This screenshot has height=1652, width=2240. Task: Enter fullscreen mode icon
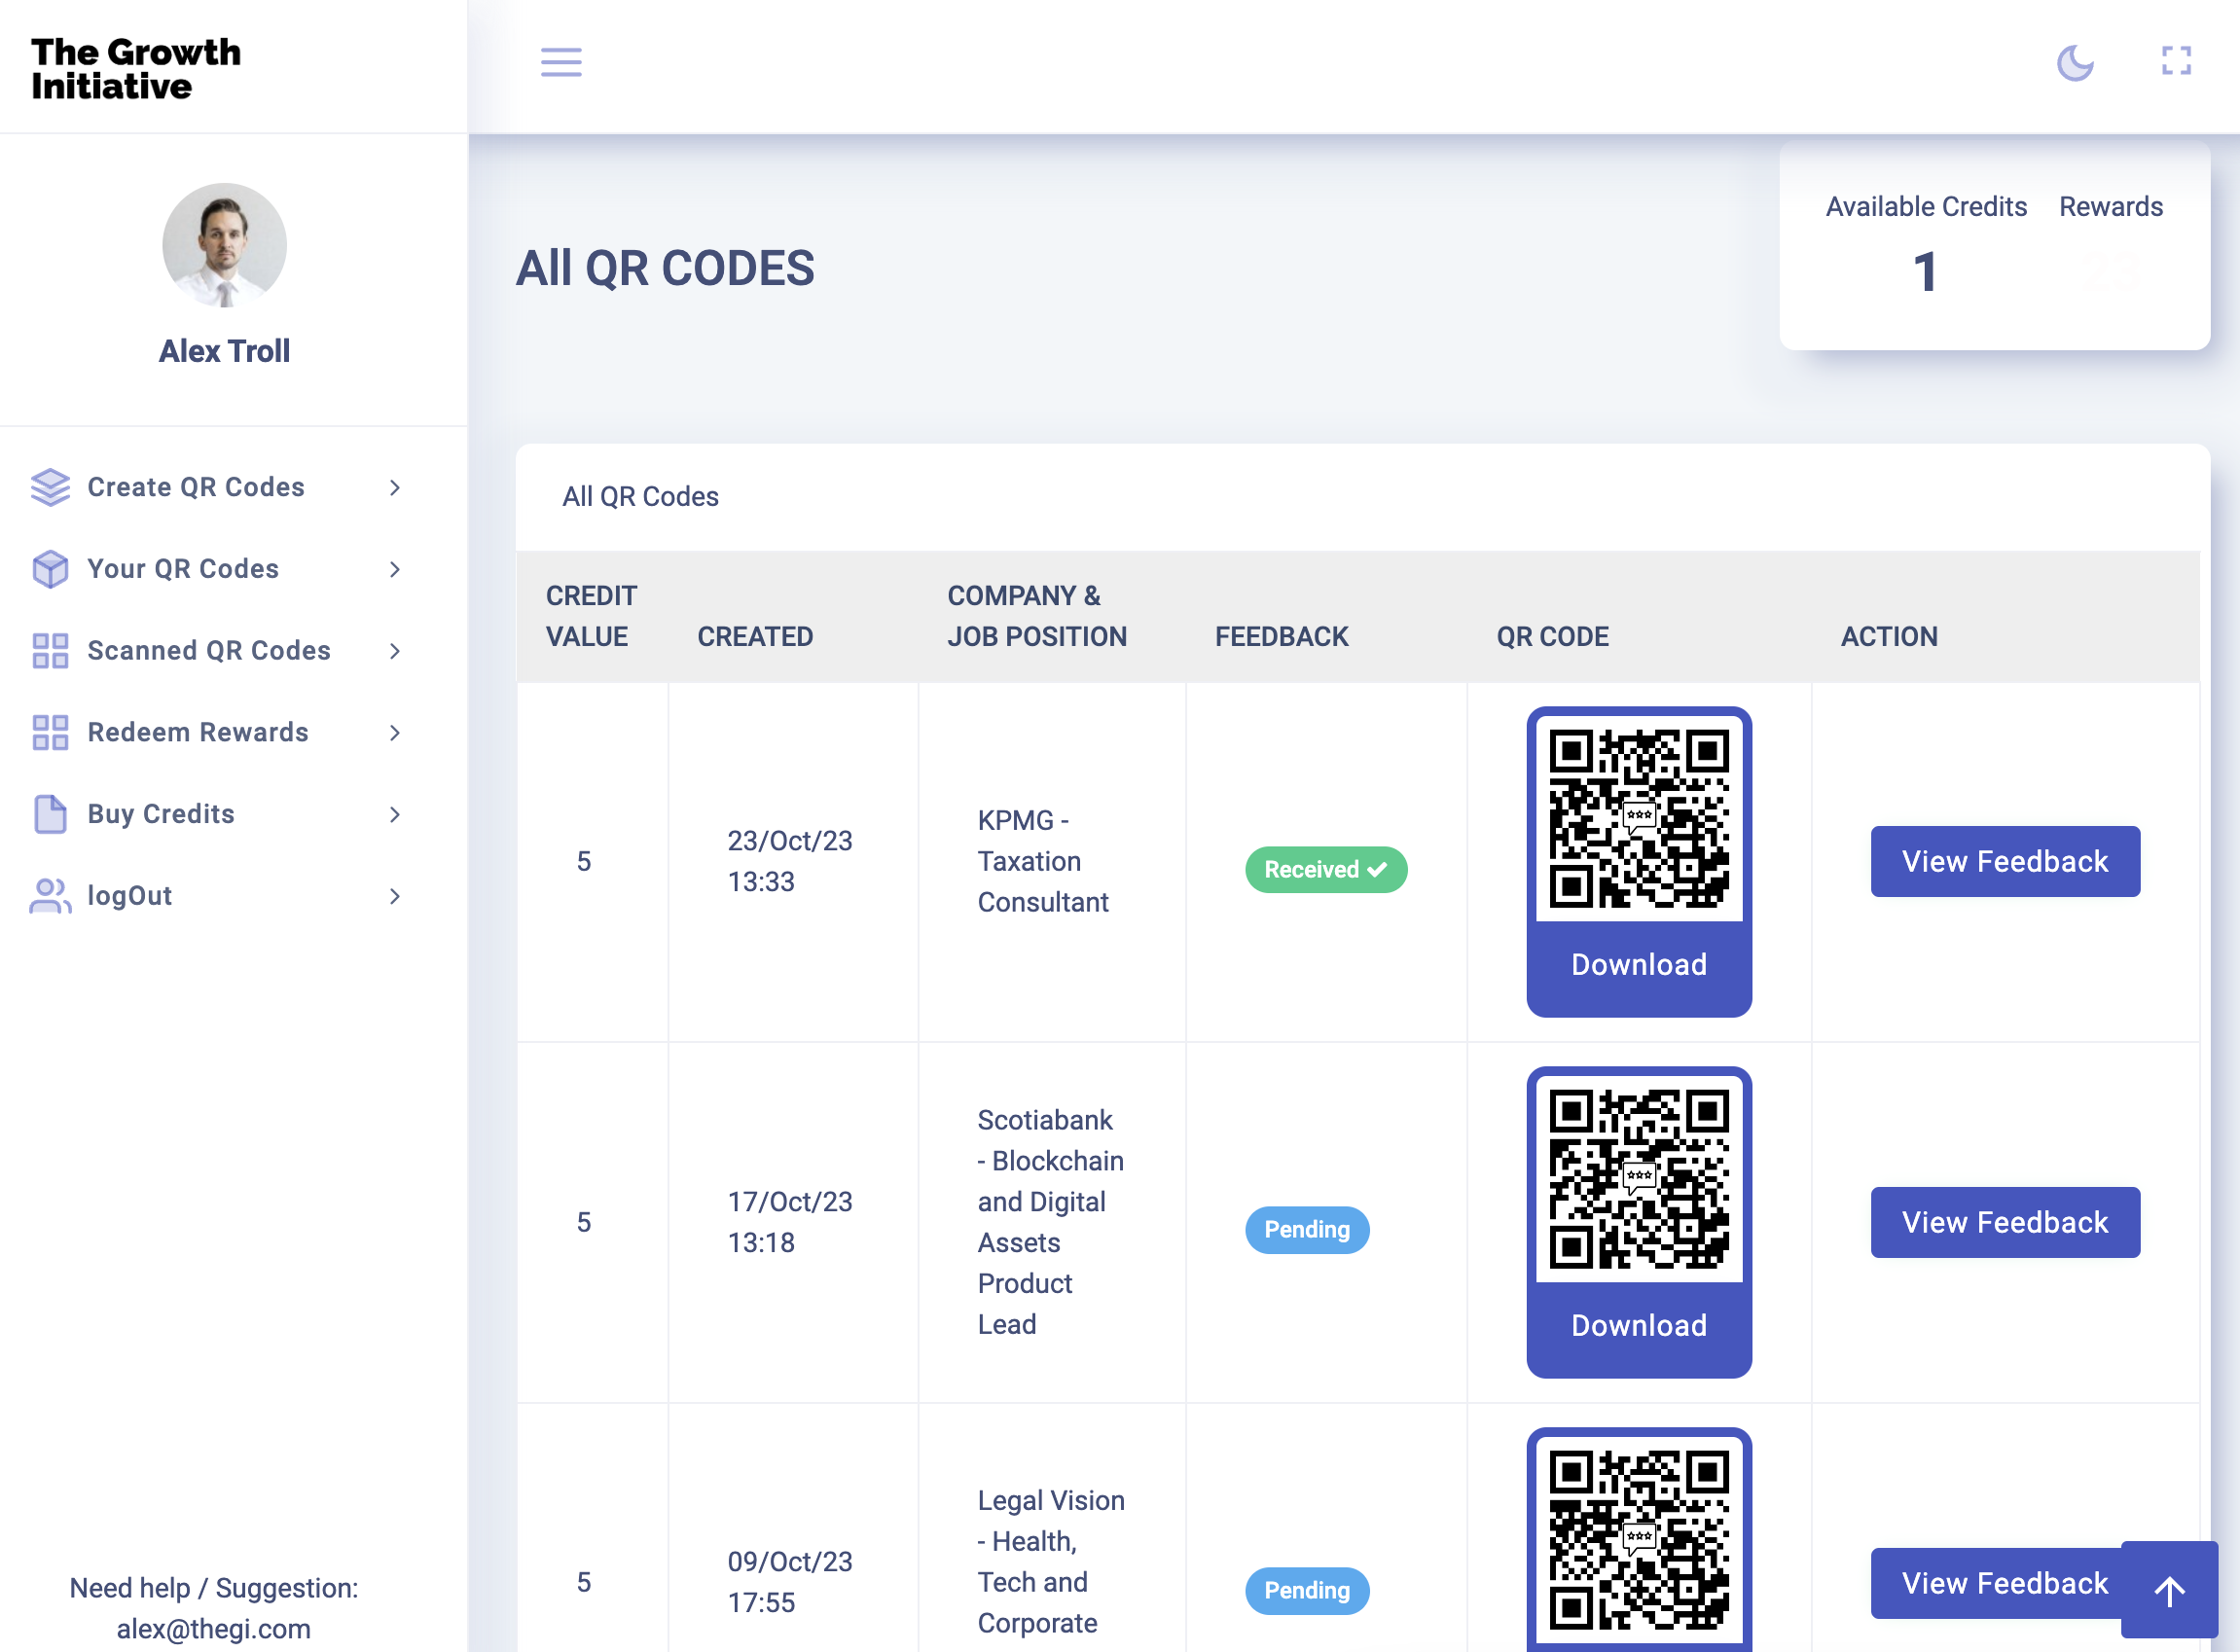coord(2176,61)
